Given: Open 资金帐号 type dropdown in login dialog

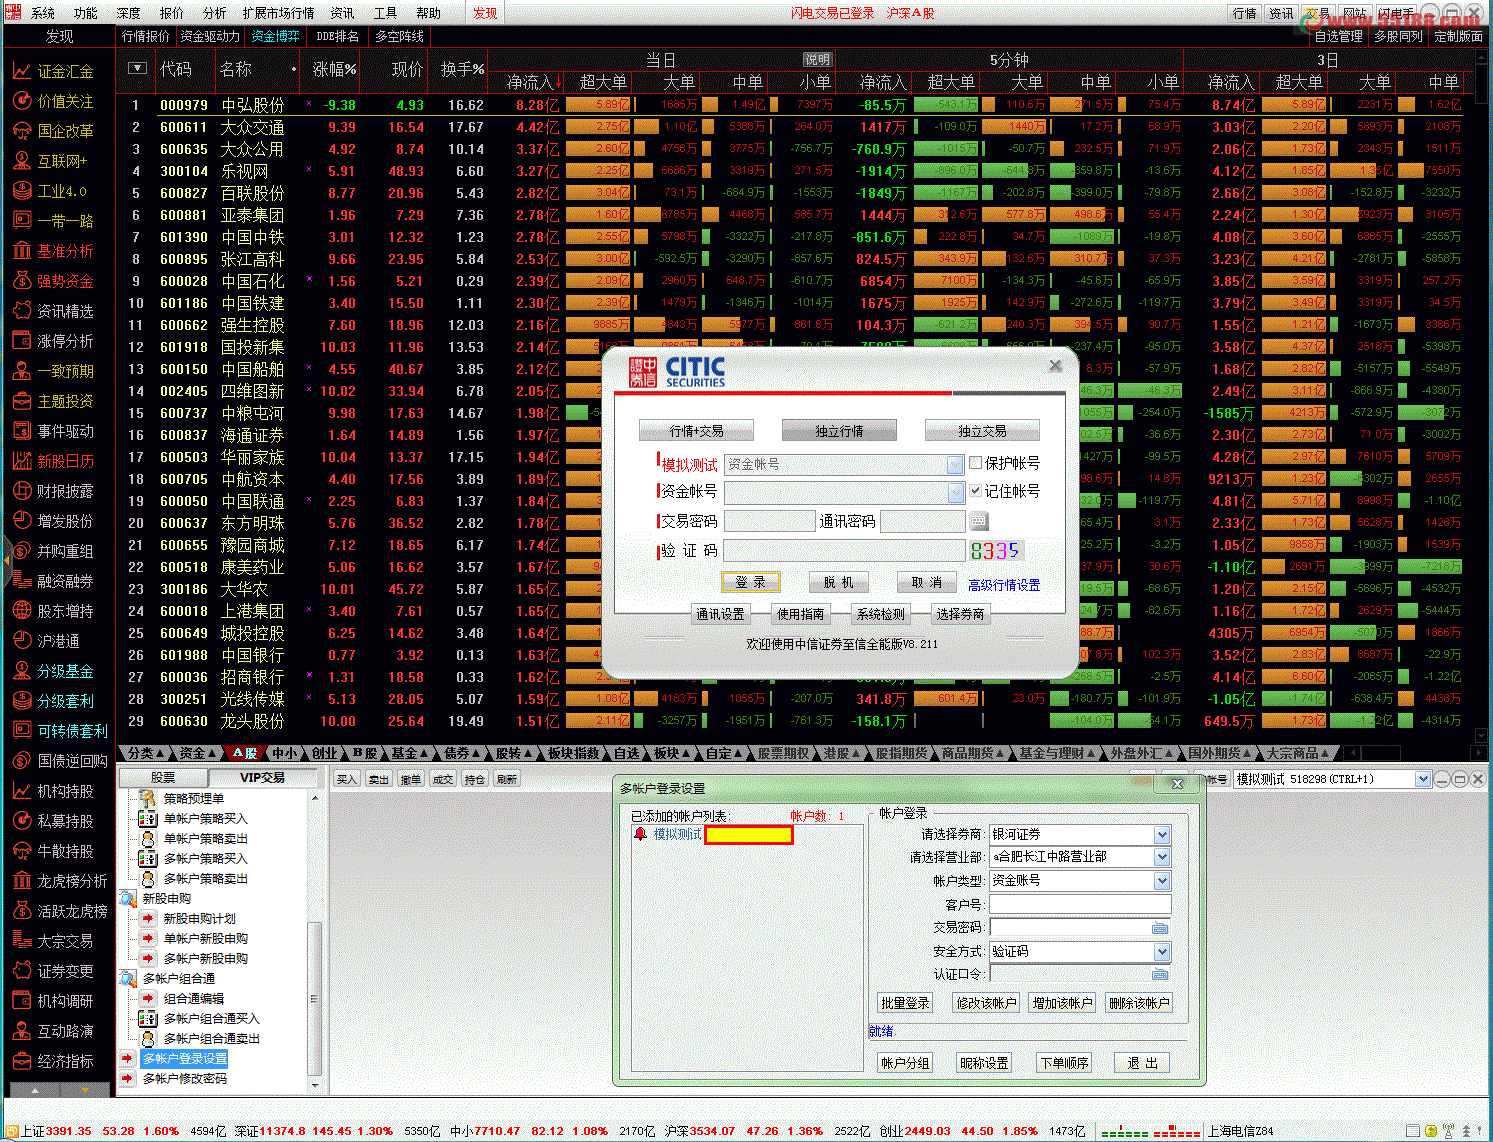Looking at the screenshot, I should tap(955, 464).
